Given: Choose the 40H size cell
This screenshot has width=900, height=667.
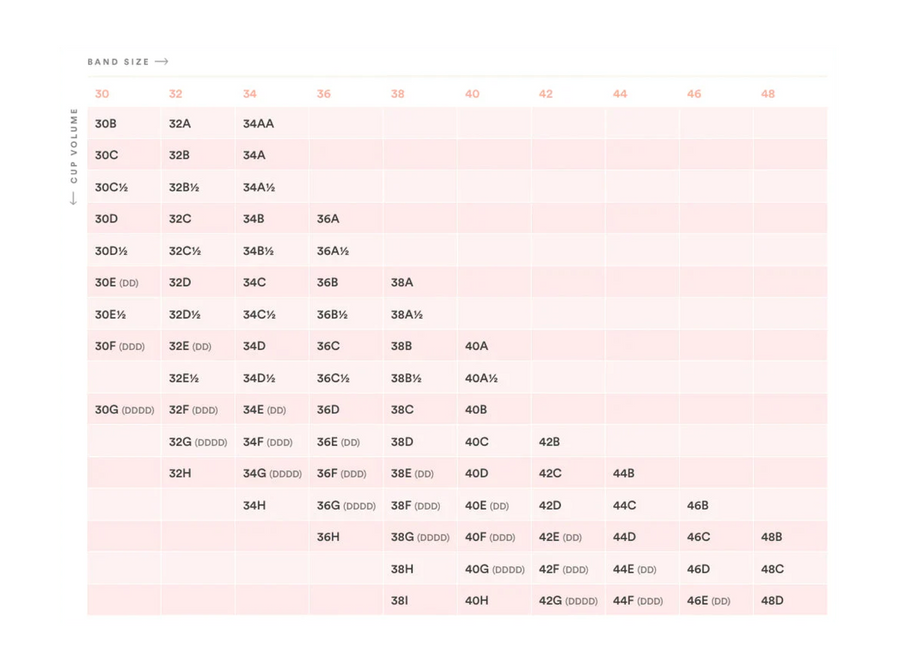Looking at the screenshot, I should 477,601.
